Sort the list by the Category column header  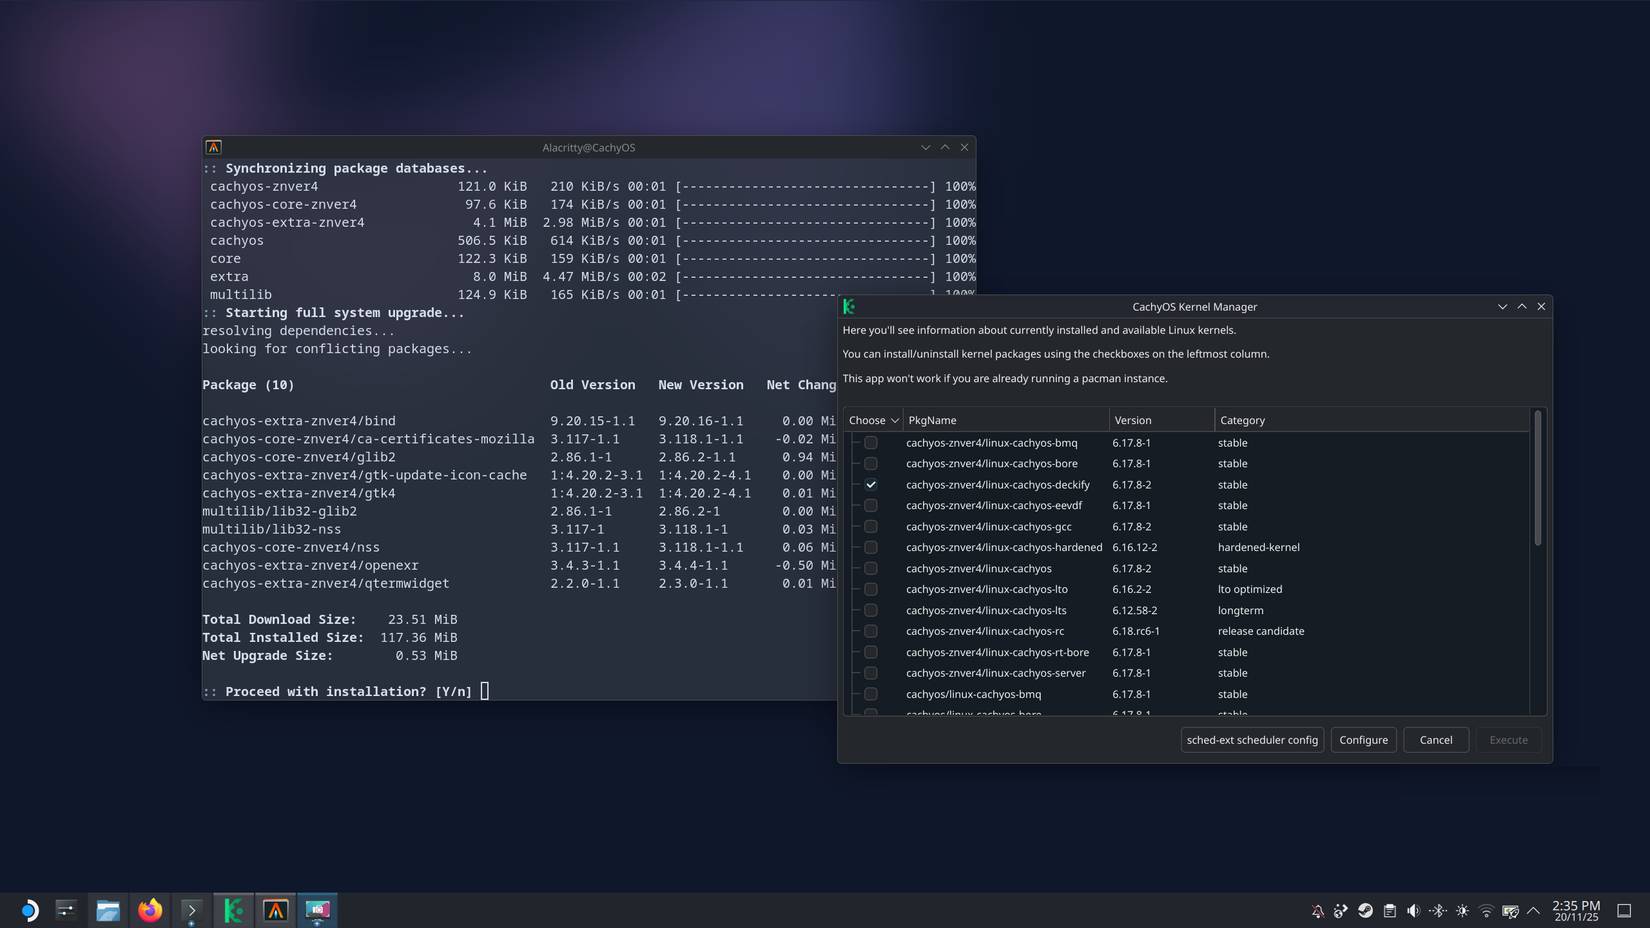coord(1370,421)
